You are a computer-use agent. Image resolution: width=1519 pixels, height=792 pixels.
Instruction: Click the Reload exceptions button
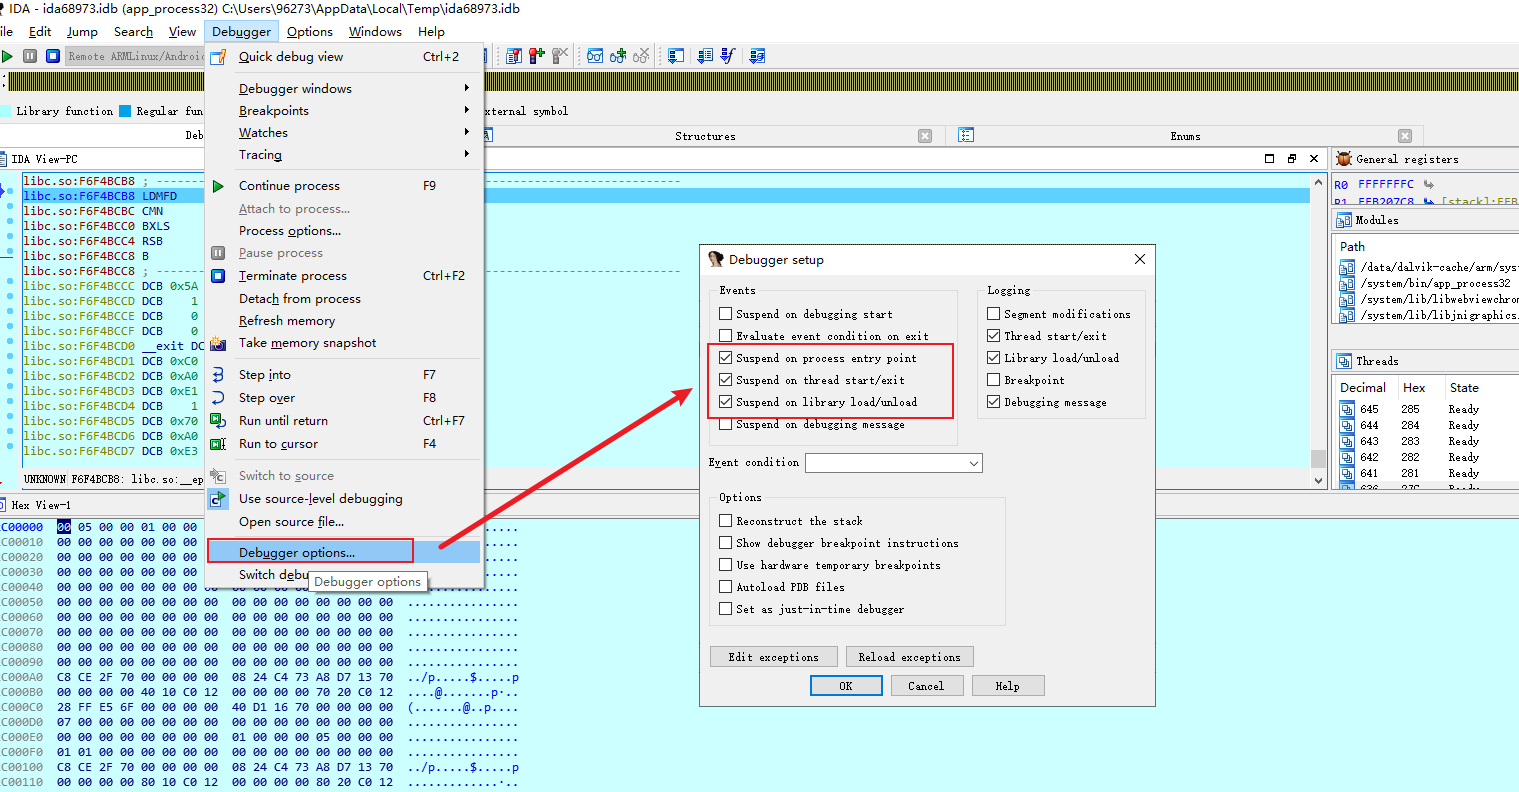coord(909,657)
